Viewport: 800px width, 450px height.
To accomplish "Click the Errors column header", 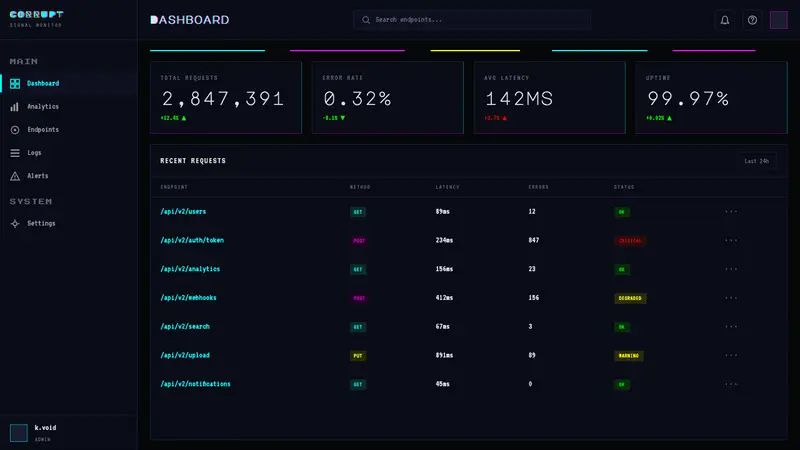I will 538,187.
